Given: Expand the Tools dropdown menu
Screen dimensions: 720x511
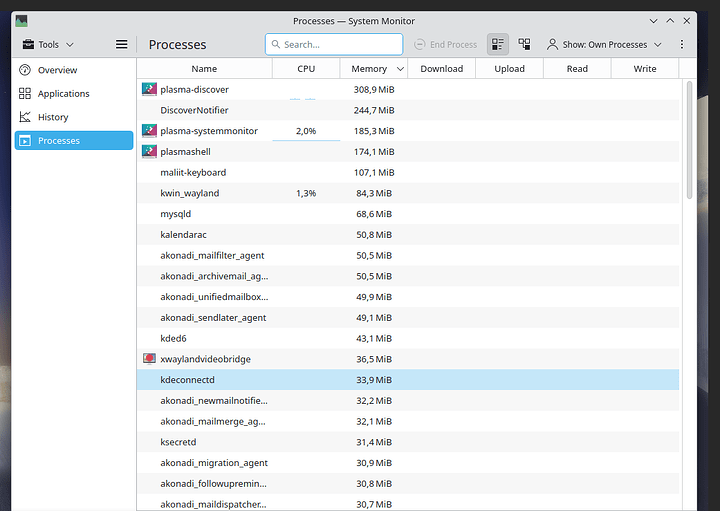Looking at the screenshot, I should coord(47,44).
